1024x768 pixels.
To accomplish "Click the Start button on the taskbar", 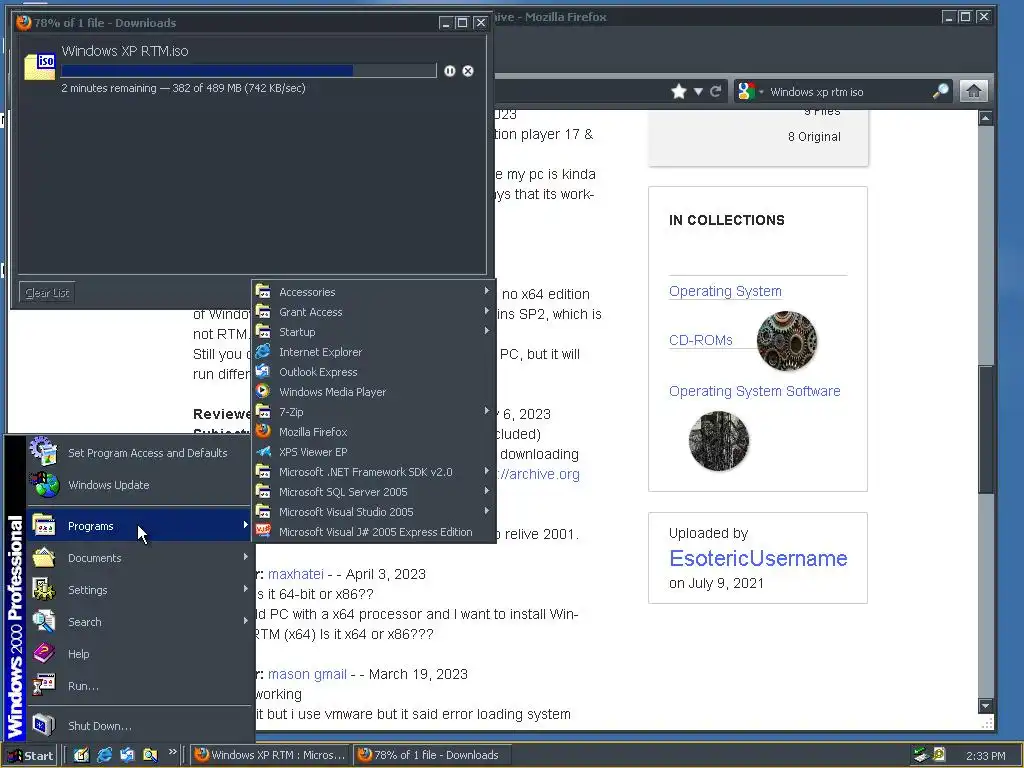I will pos(30,756).
